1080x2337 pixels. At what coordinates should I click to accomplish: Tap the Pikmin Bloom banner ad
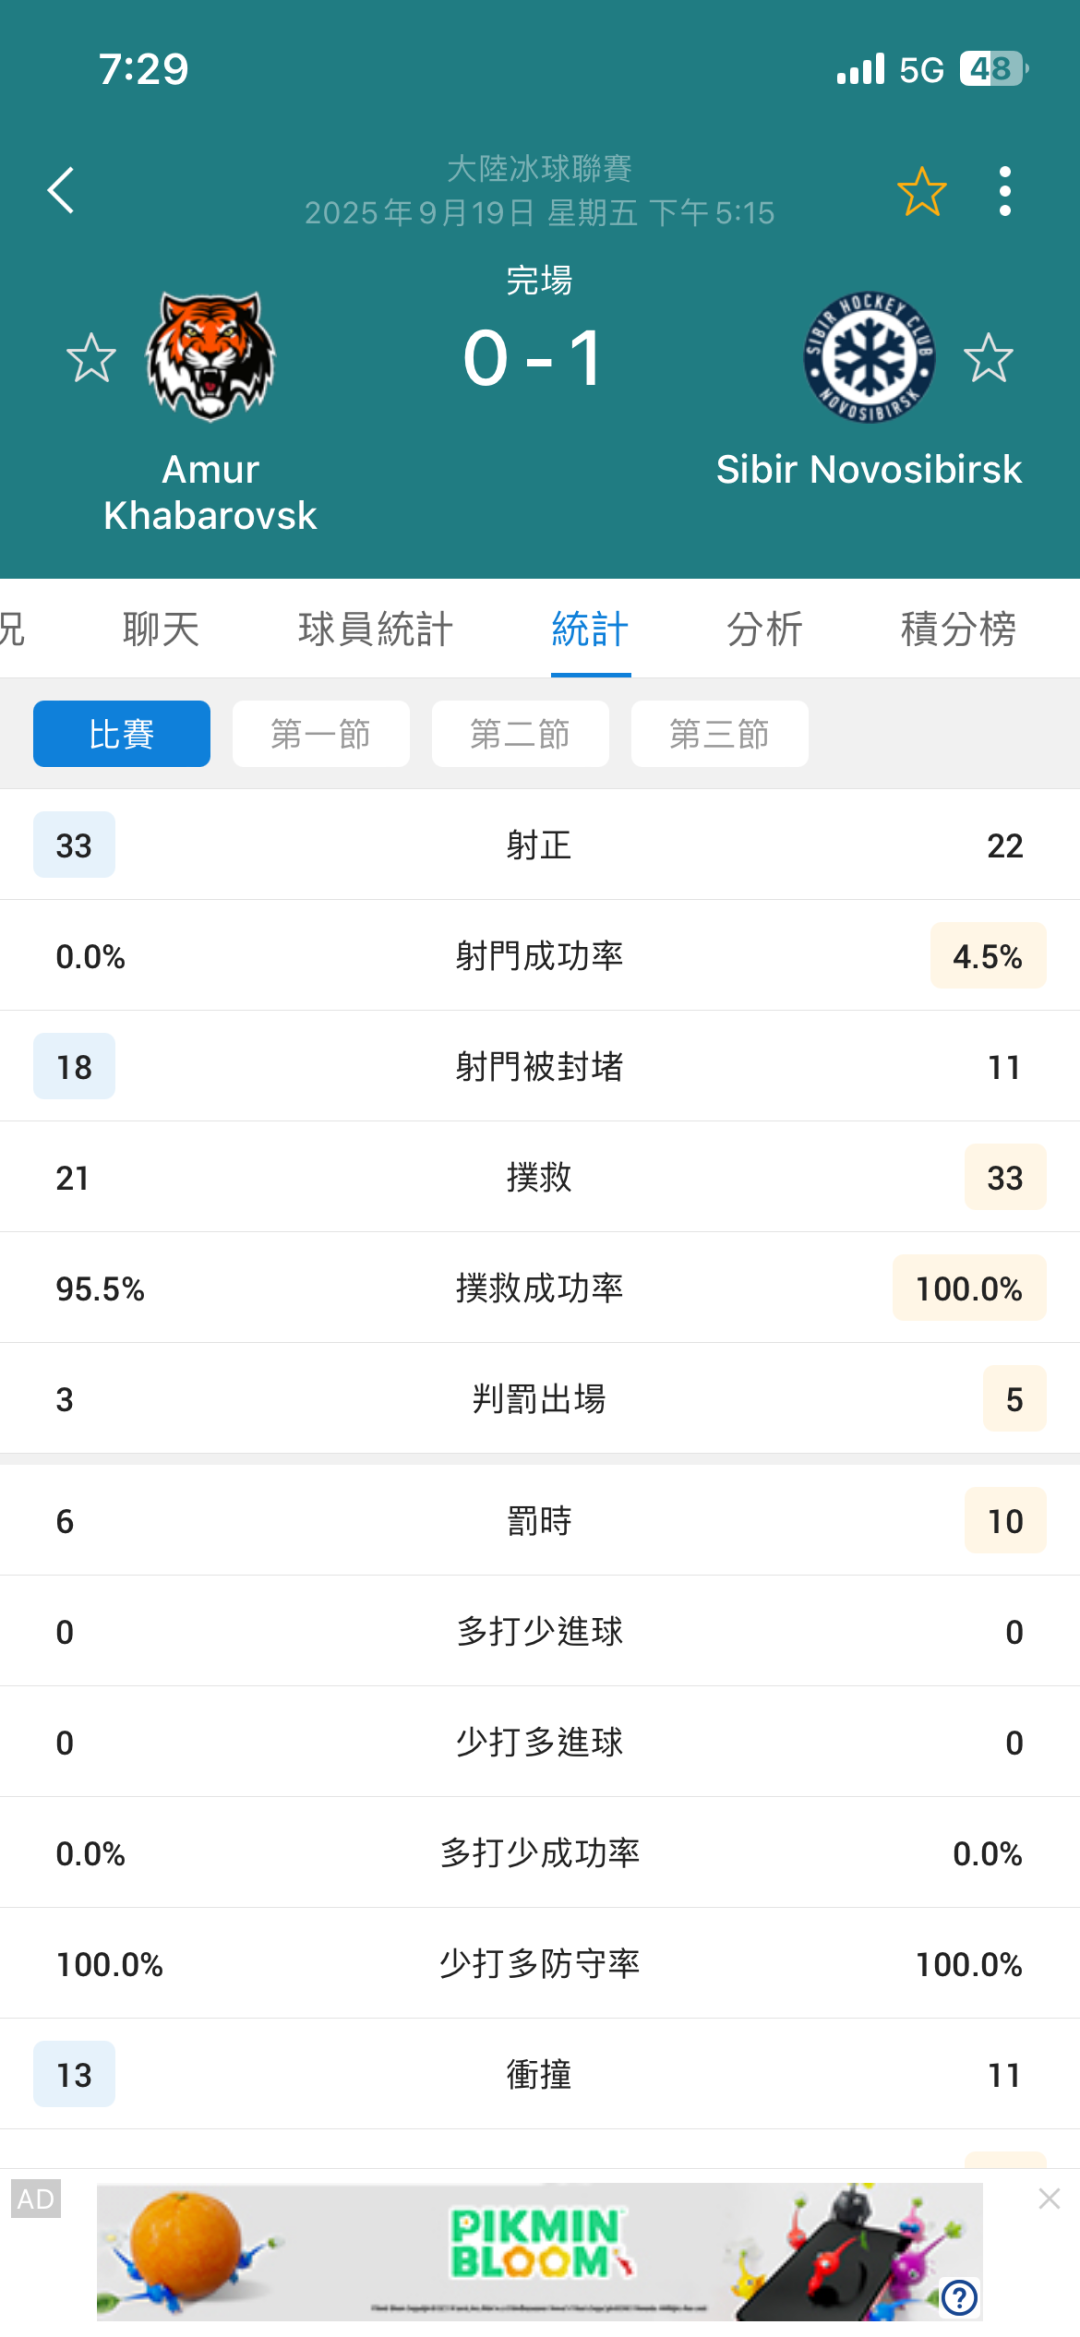[x=539, y=2251]
